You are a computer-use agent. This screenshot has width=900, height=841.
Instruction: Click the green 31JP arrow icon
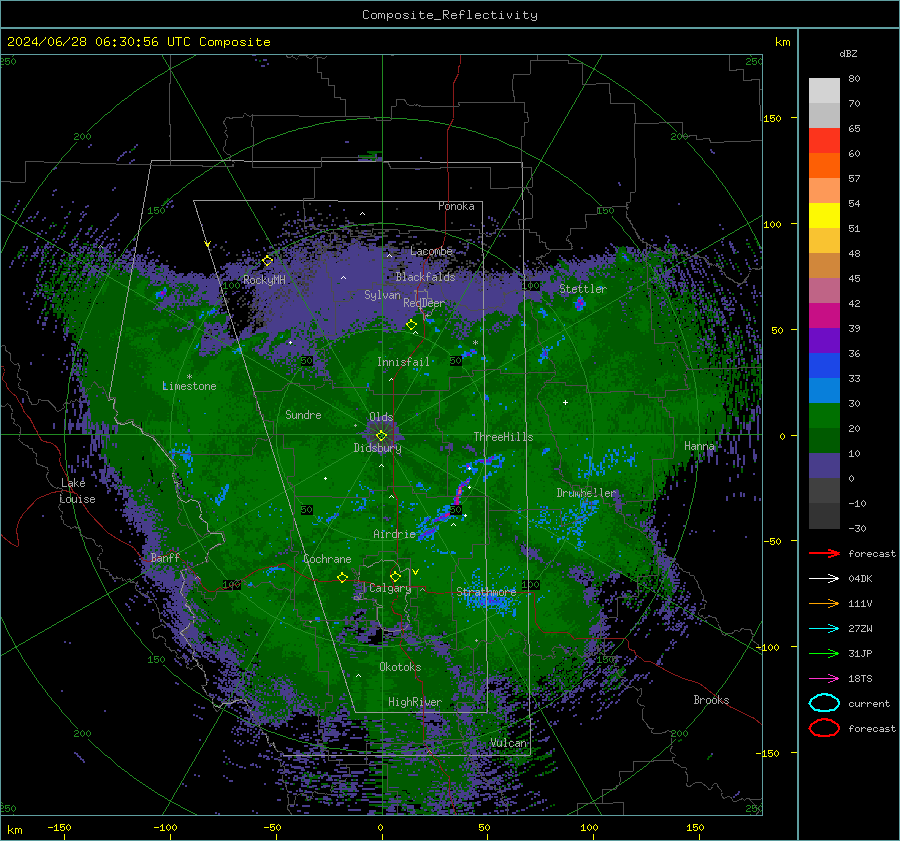click(x=824, y=653)
